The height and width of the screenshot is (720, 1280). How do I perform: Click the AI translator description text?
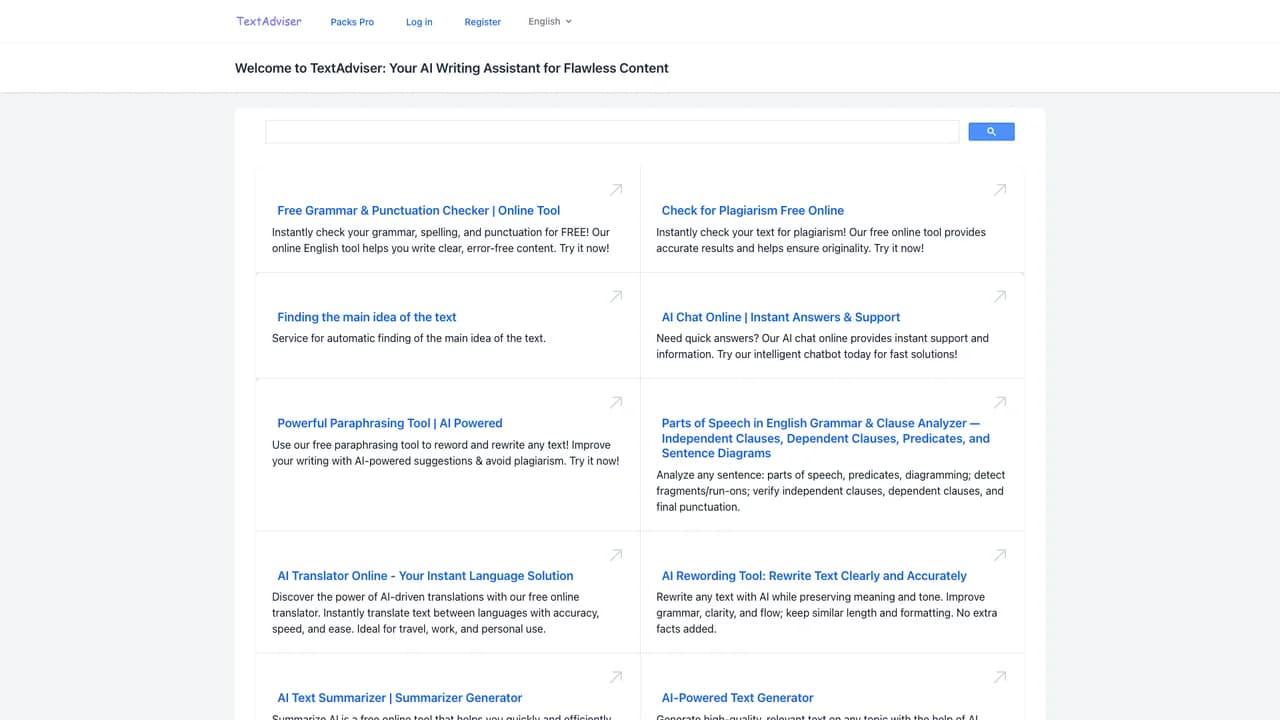(436, 613)
